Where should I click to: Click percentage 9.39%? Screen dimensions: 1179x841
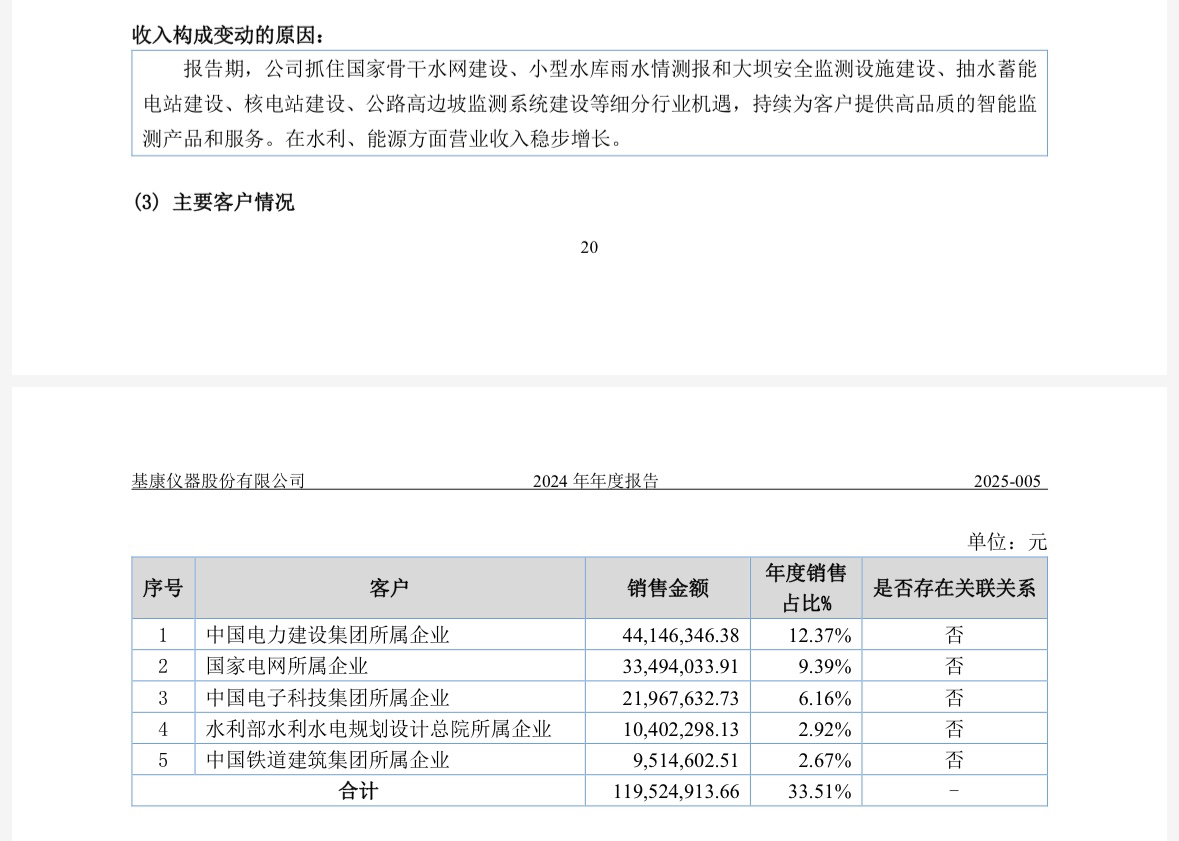click(x=825, y=666)
